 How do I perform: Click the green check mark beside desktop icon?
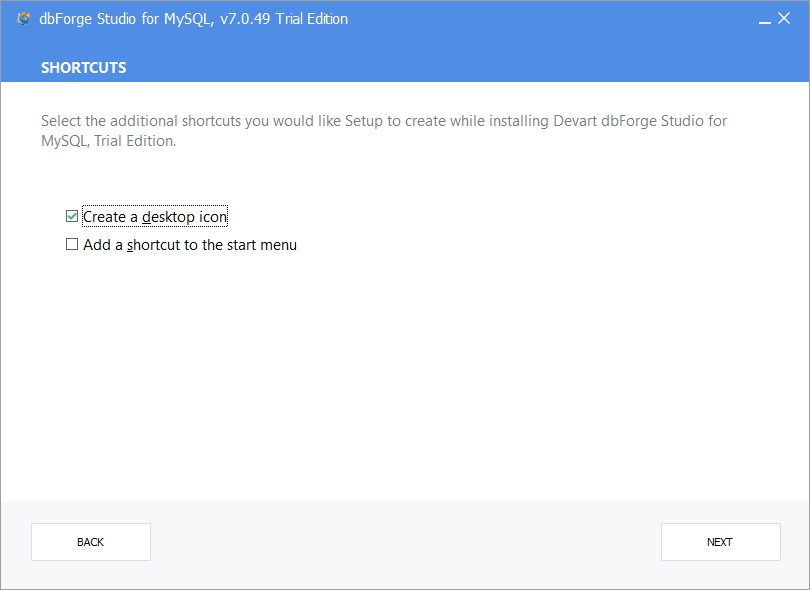click(72, 216)
